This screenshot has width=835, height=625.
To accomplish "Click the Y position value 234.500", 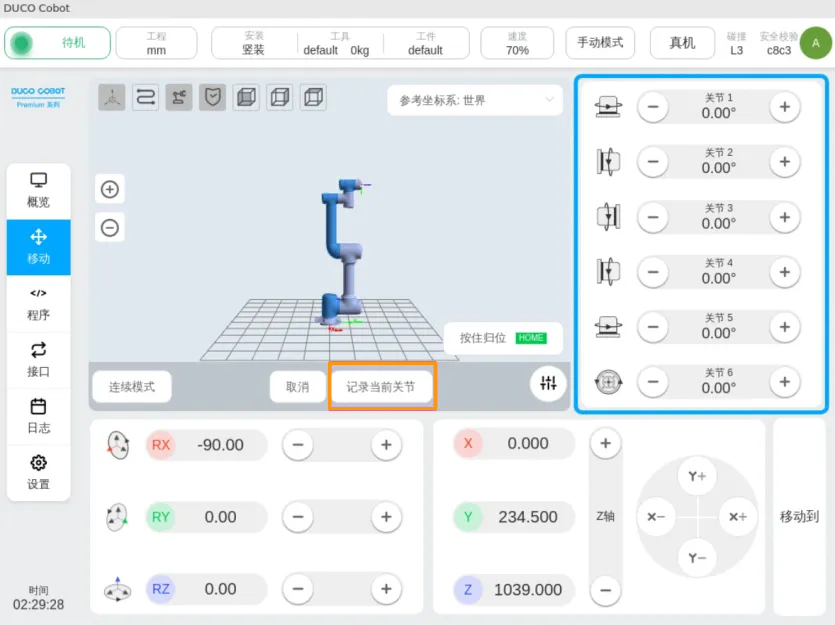I will click(x=528, y=517).
